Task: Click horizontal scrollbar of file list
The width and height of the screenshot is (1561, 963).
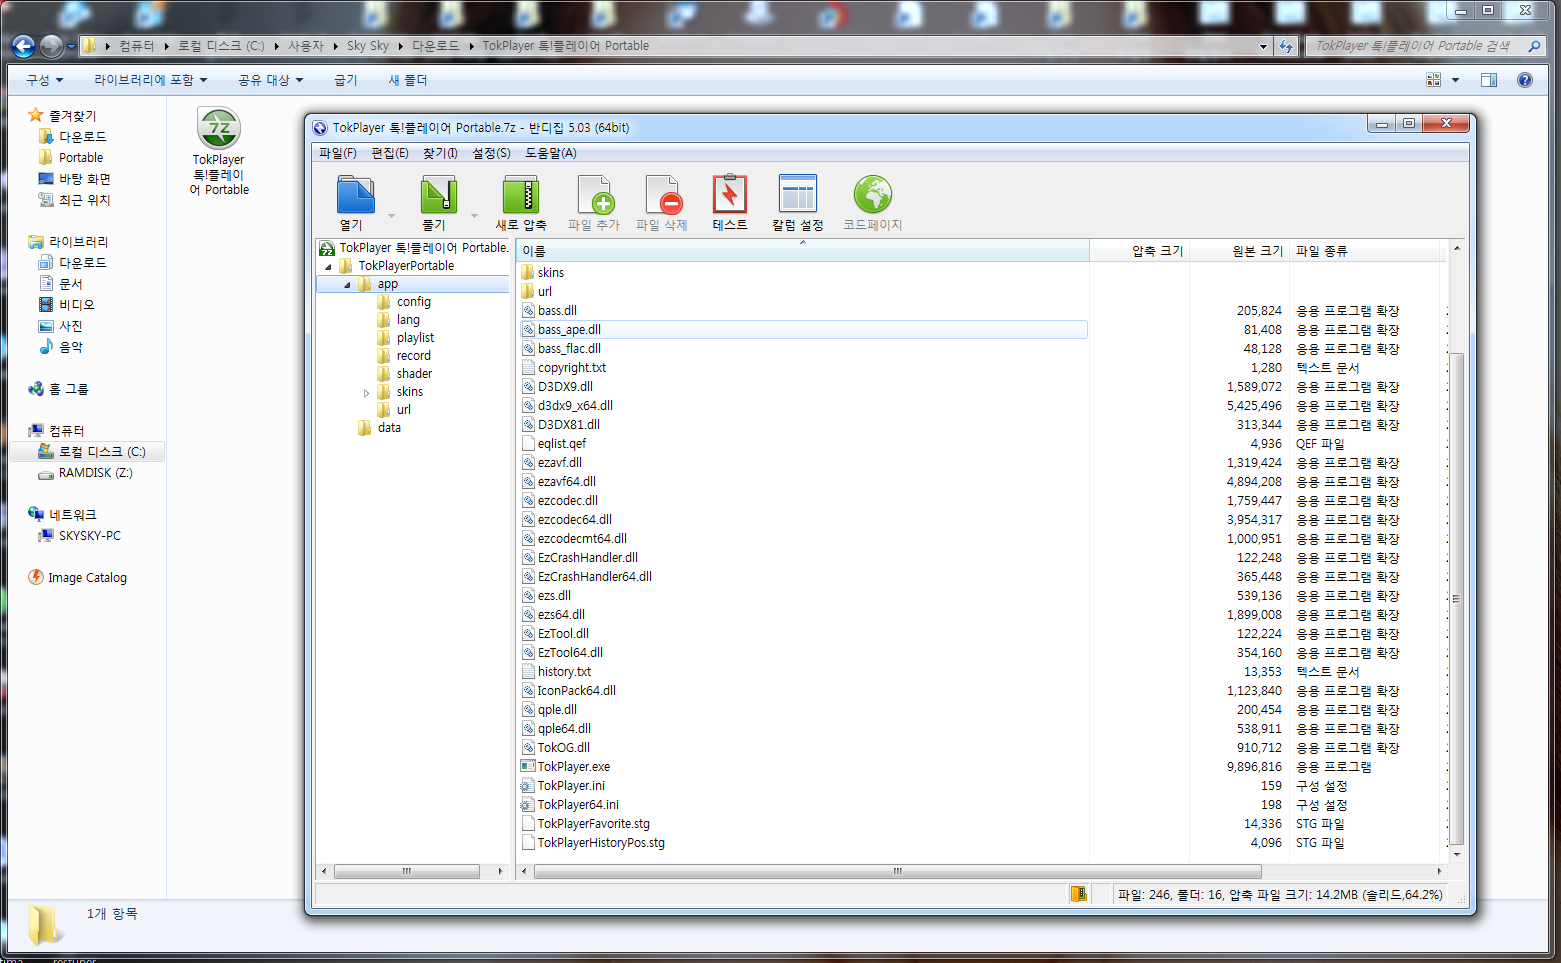Action: click(x=896, y=871)
